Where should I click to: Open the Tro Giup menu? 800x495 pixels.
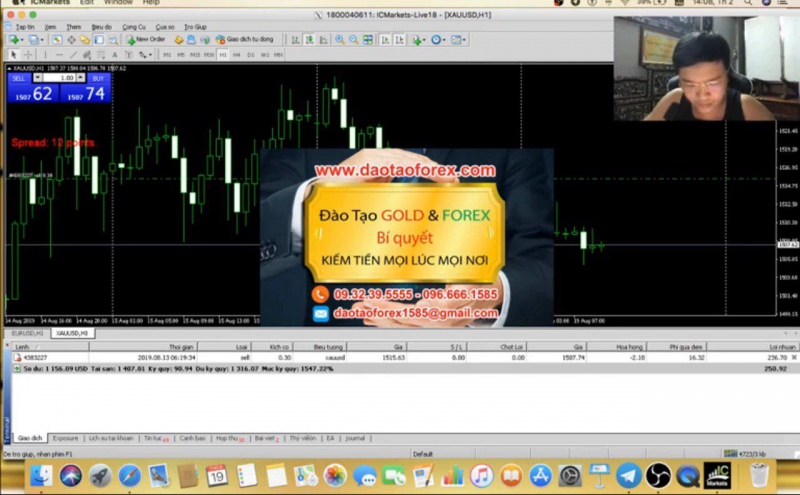pos(195,27)
